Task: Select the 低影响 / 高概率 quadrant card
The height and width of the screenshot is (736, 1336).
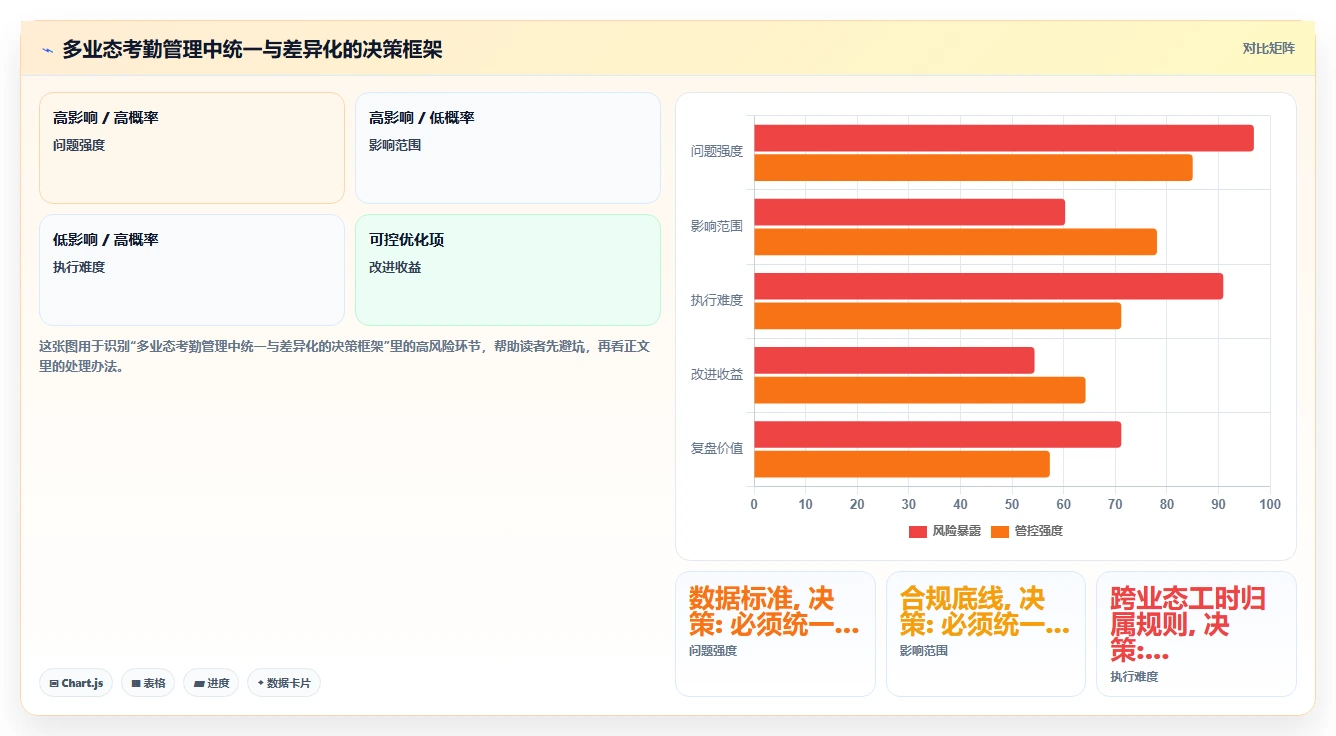Action: pos(192,270)
